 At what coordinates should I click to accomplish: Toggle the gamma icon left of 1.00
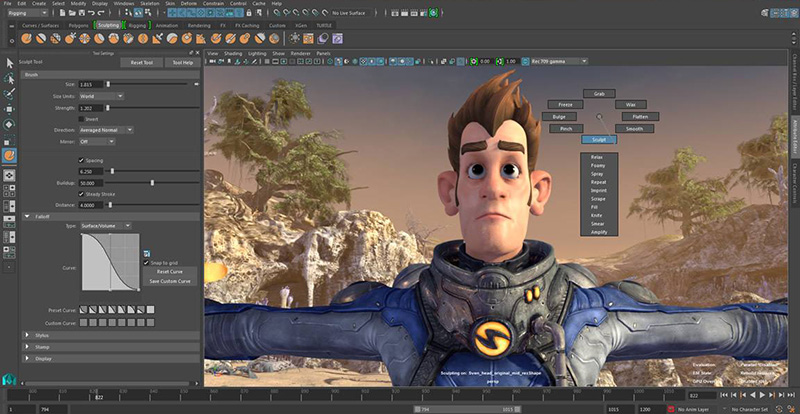[499, 61]
